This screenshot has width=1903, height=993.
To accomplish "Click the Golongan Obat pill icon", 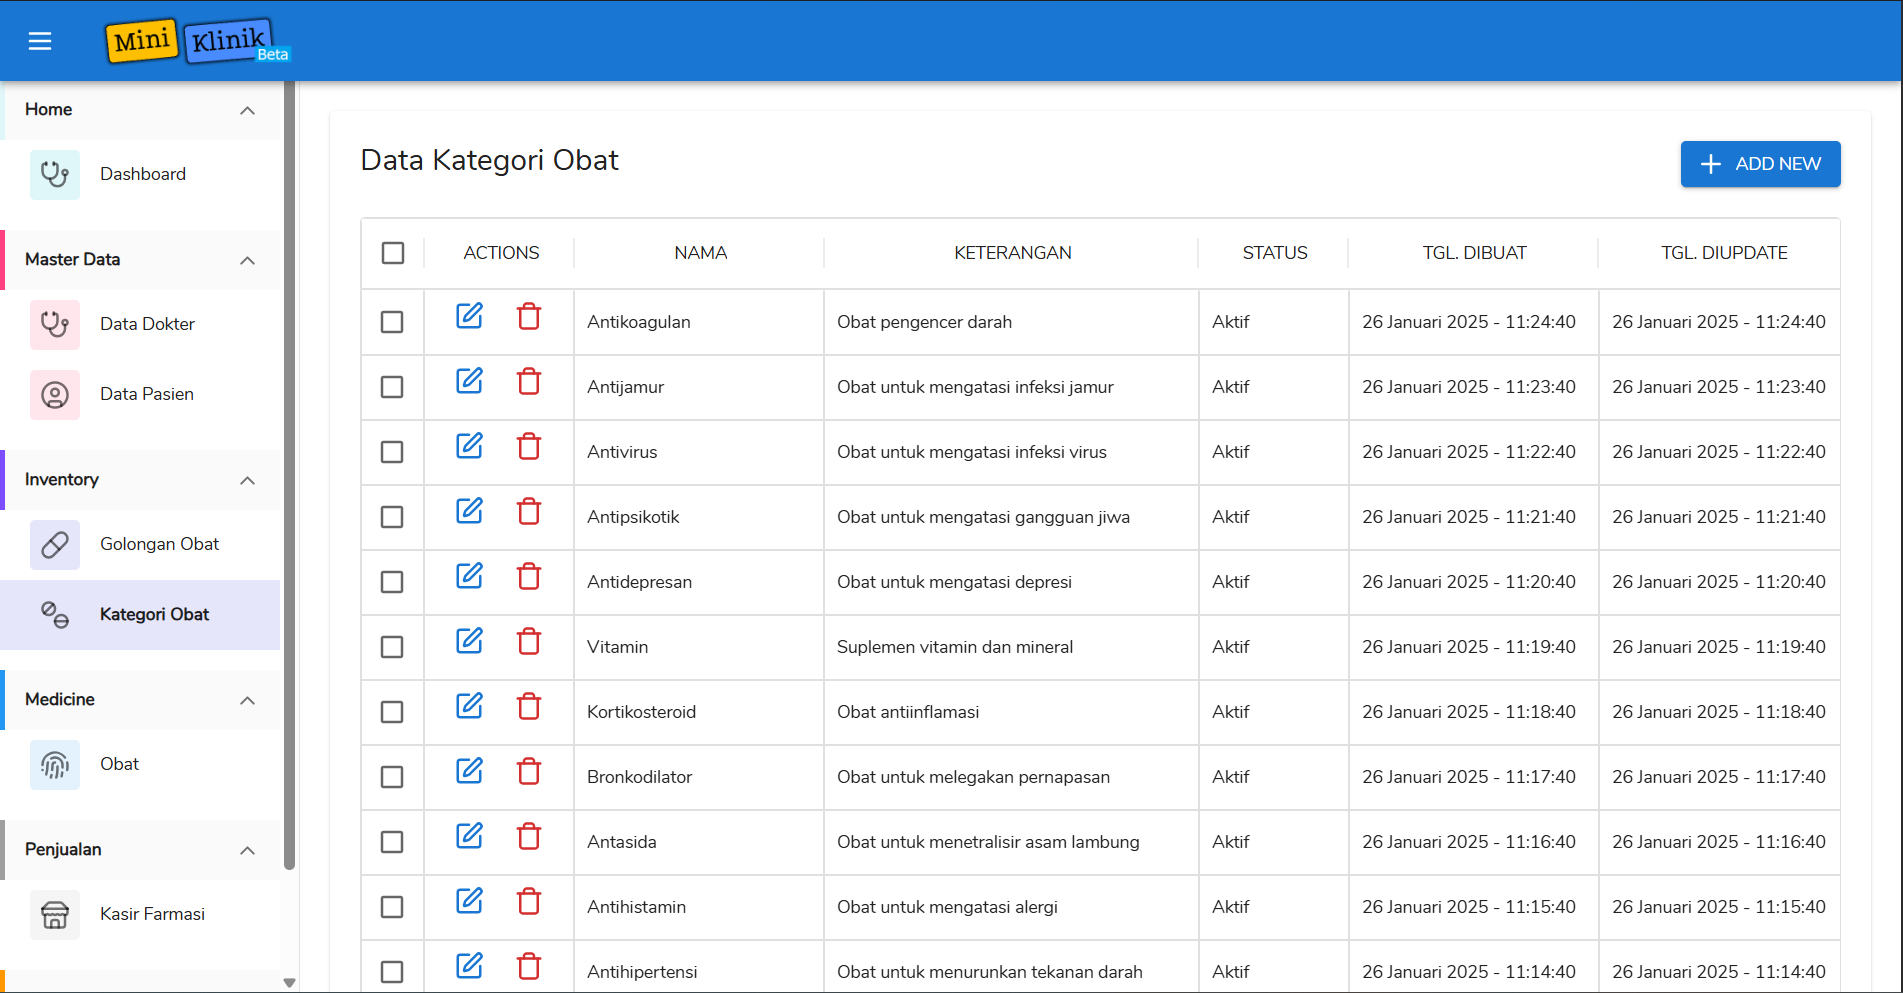I will [55, 544].
